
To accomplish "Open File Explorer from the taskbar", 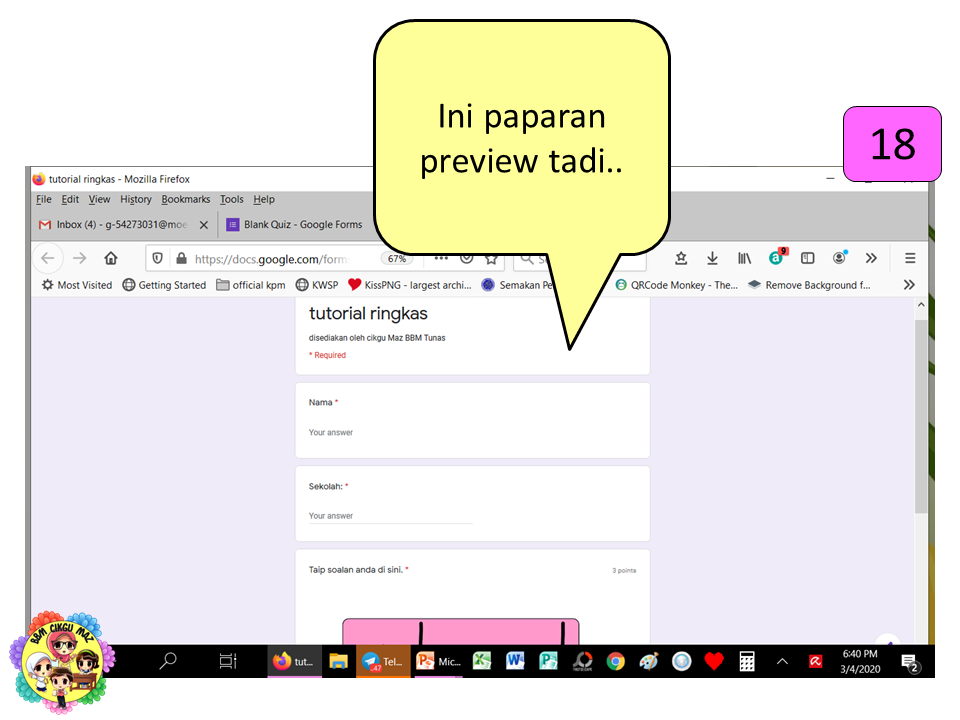I will (x=339, y=661).
